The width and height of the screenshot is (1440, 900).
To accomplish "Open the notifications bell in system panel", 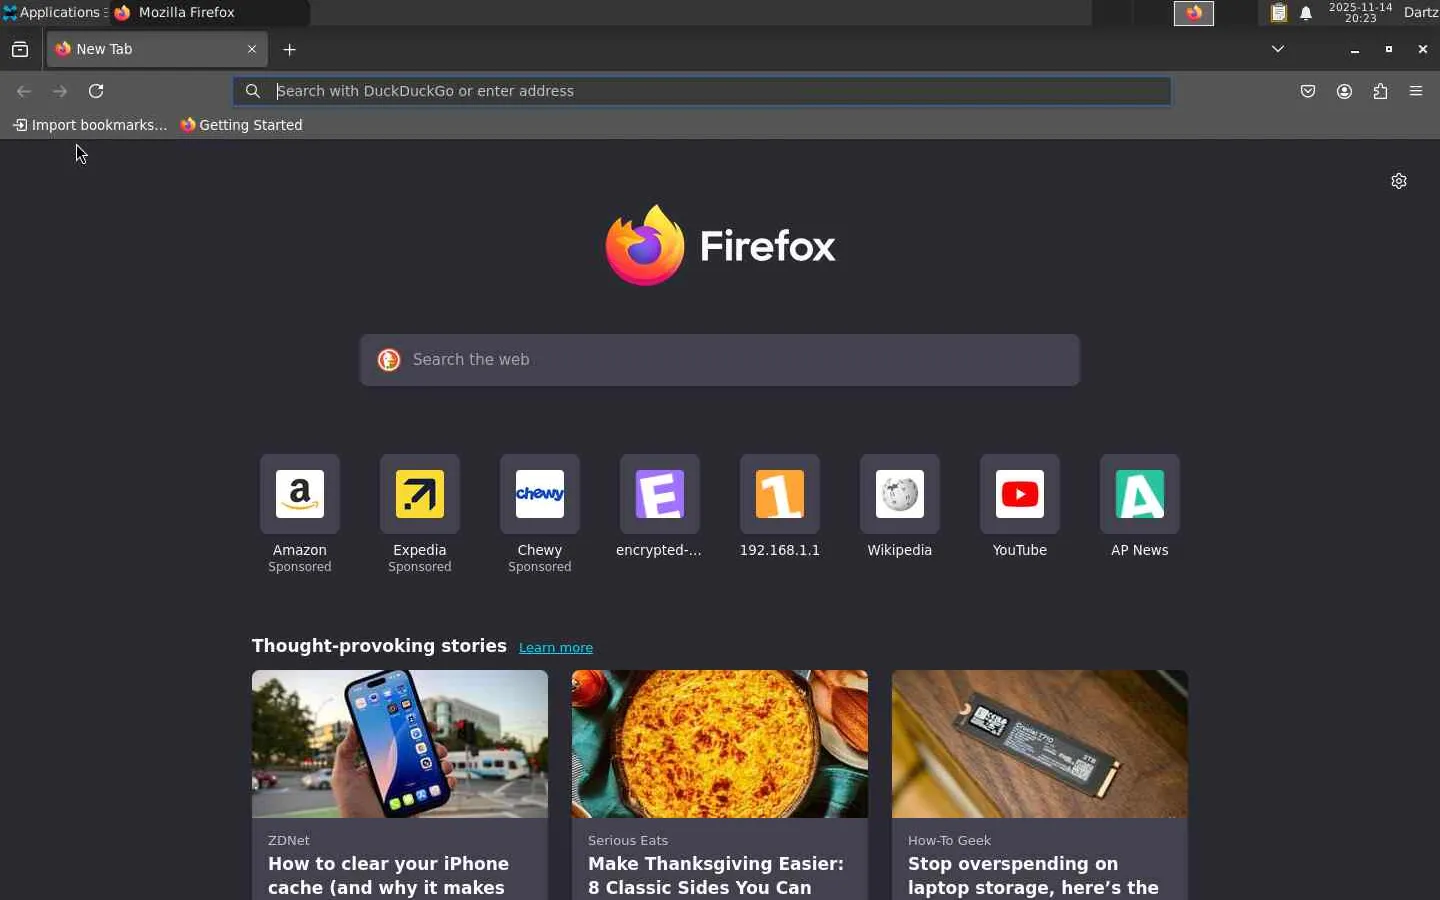I will (x=1306, y=13).
